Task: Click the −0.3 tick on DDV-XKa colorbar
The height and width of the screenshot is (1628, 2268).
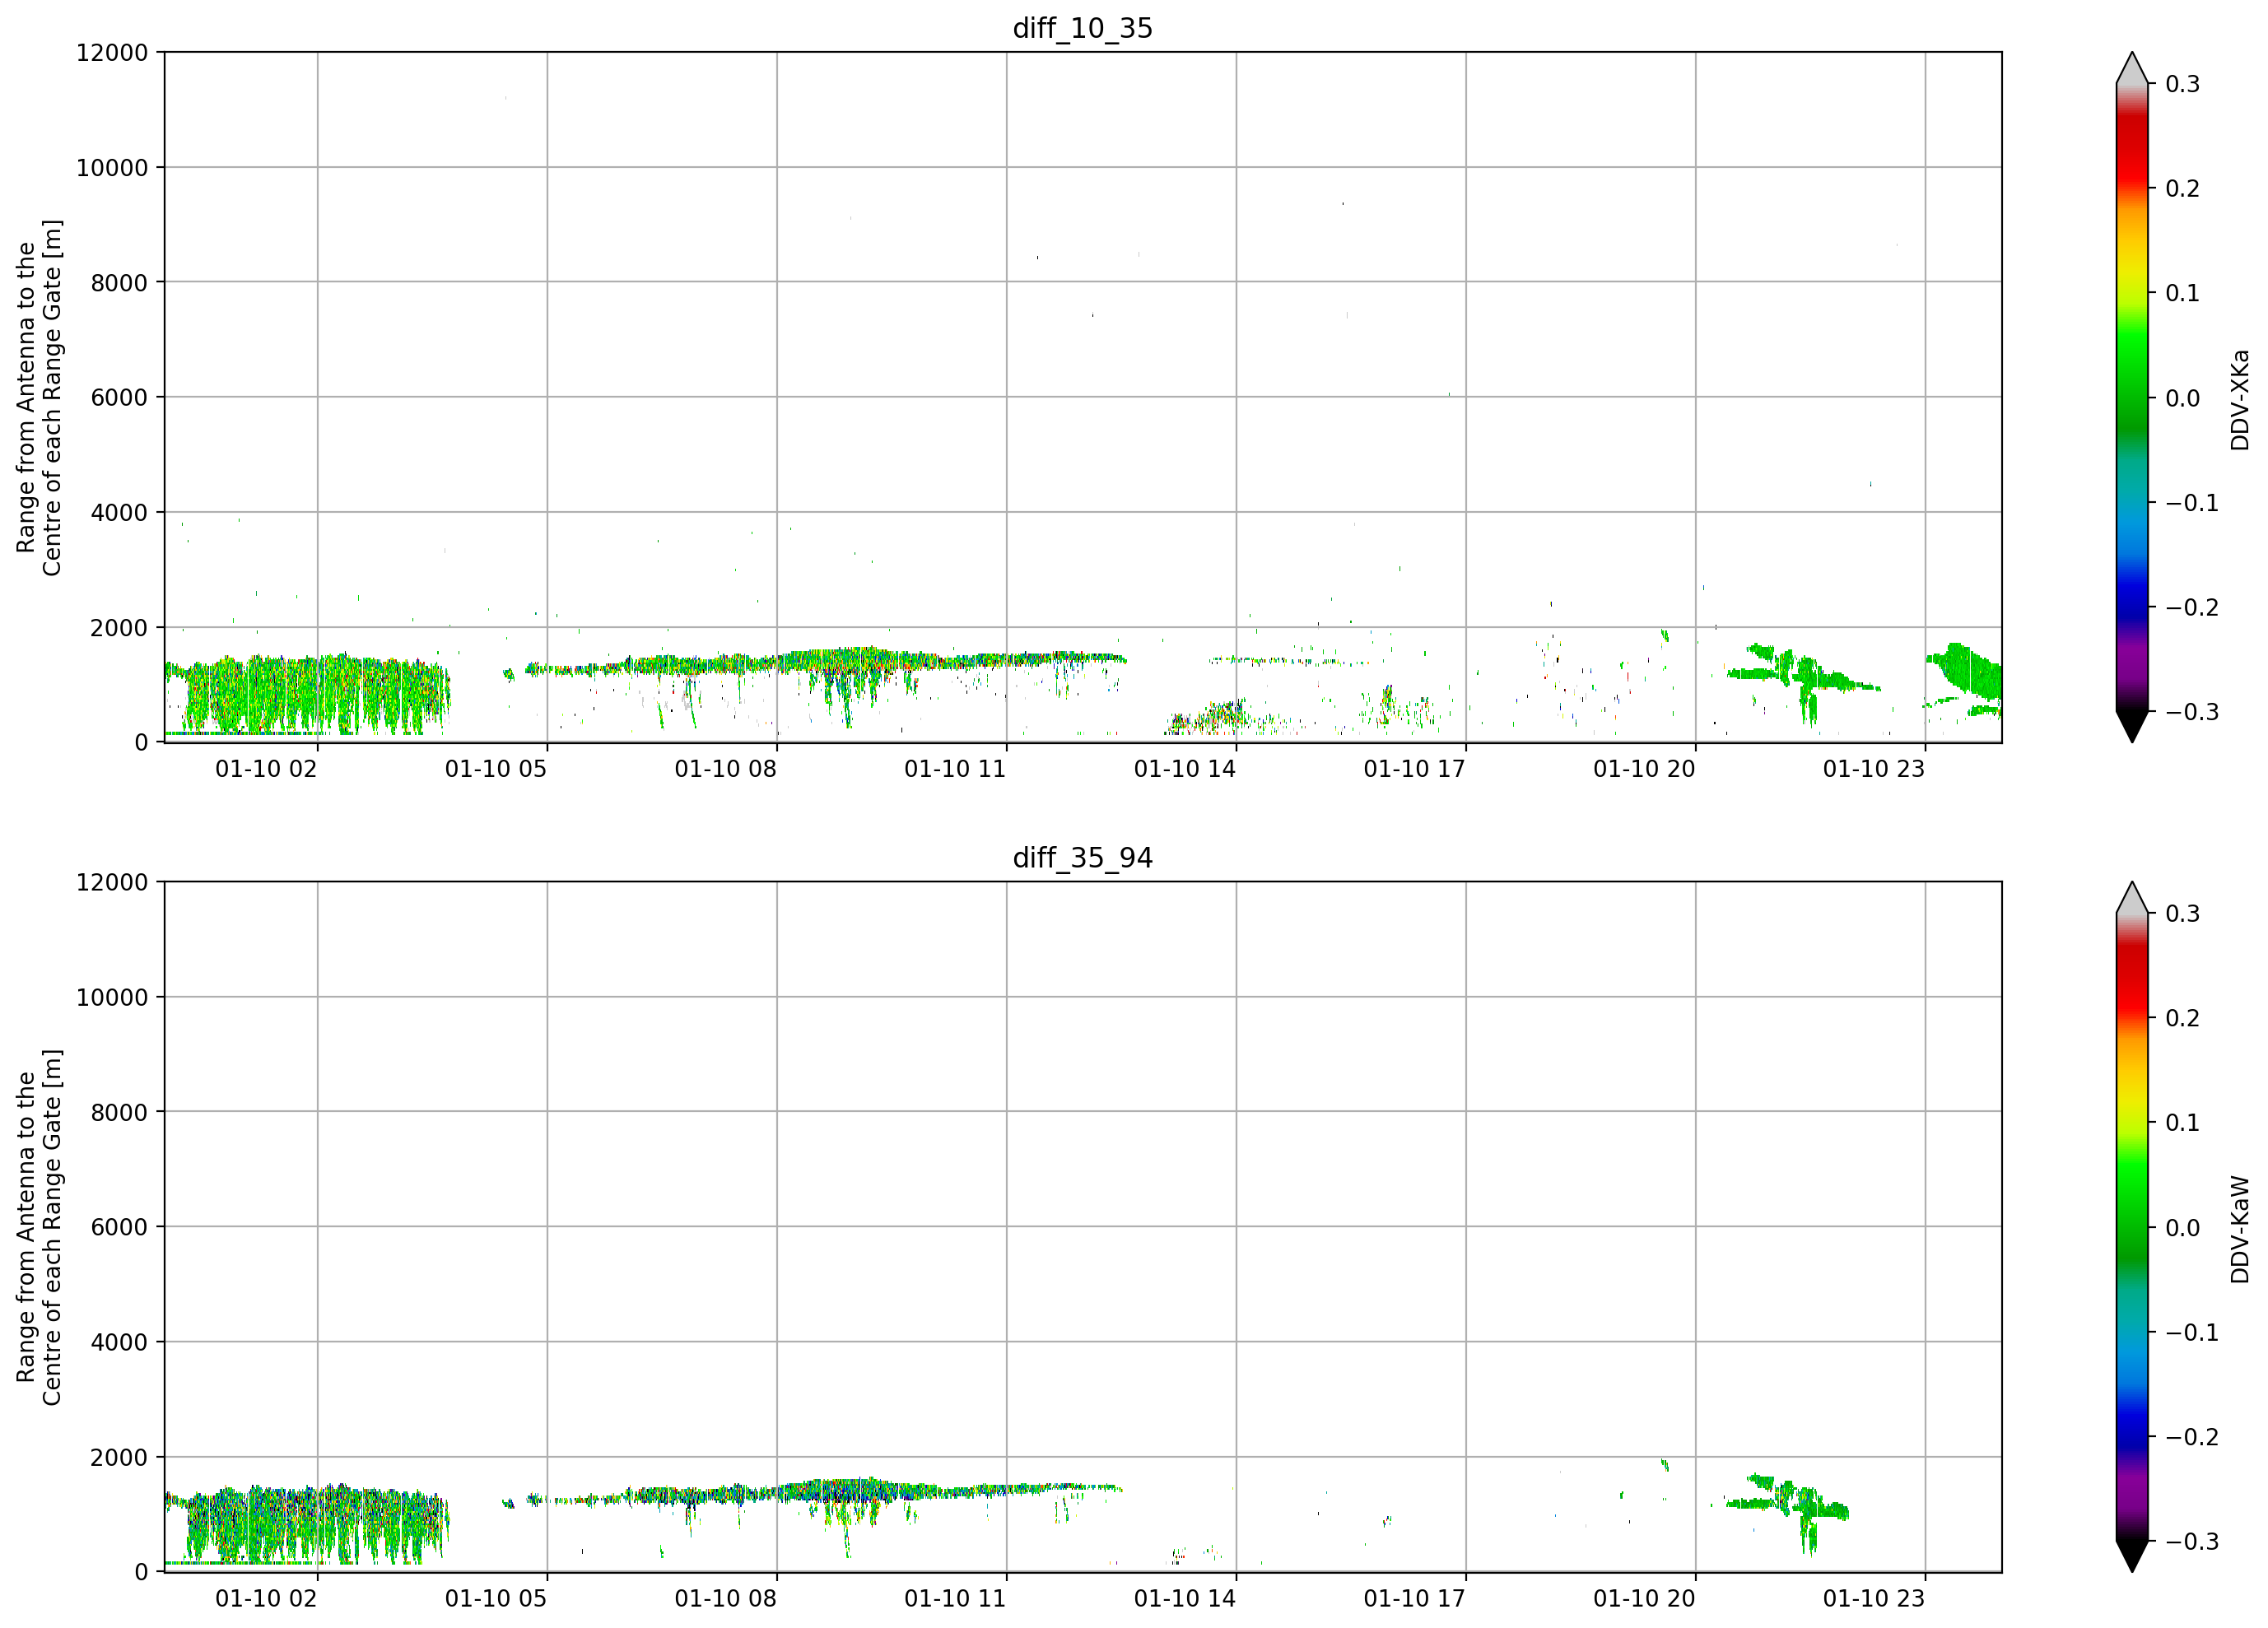Action: (2192, 712)
